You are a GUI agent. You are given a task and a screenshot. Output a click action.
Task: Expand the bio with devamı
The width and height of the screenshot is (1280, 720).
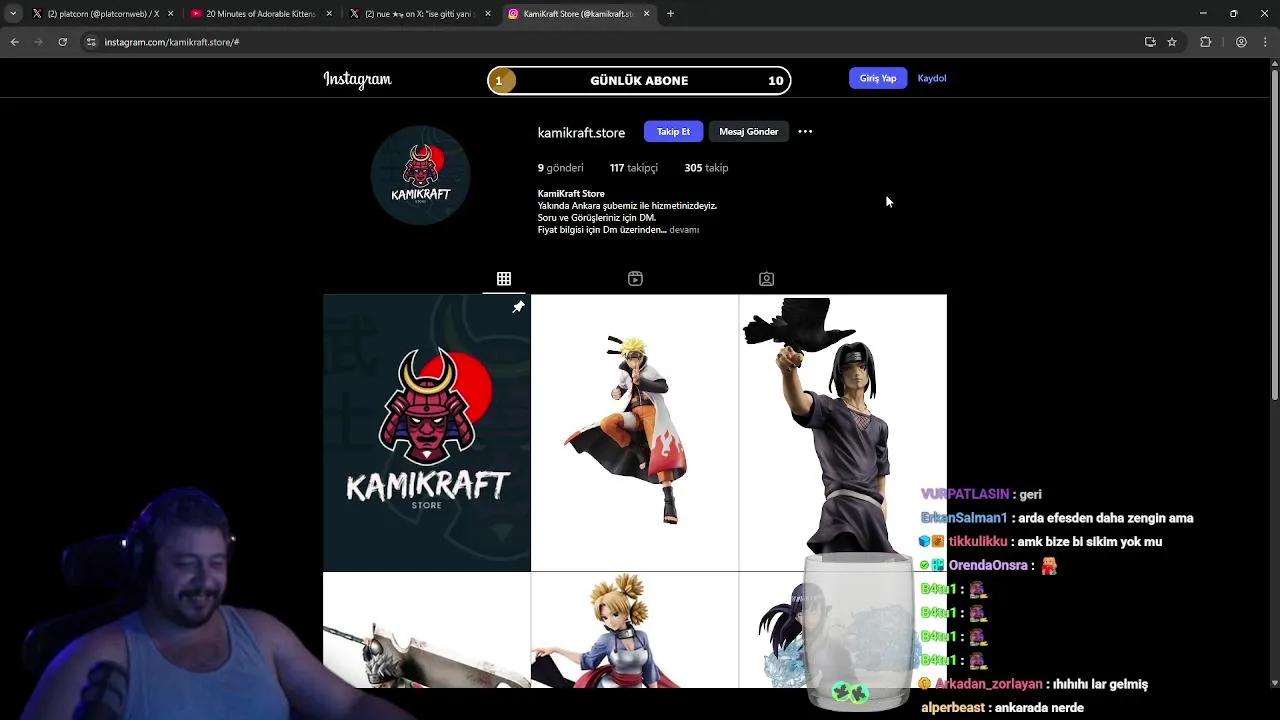[x=684, y=230]
